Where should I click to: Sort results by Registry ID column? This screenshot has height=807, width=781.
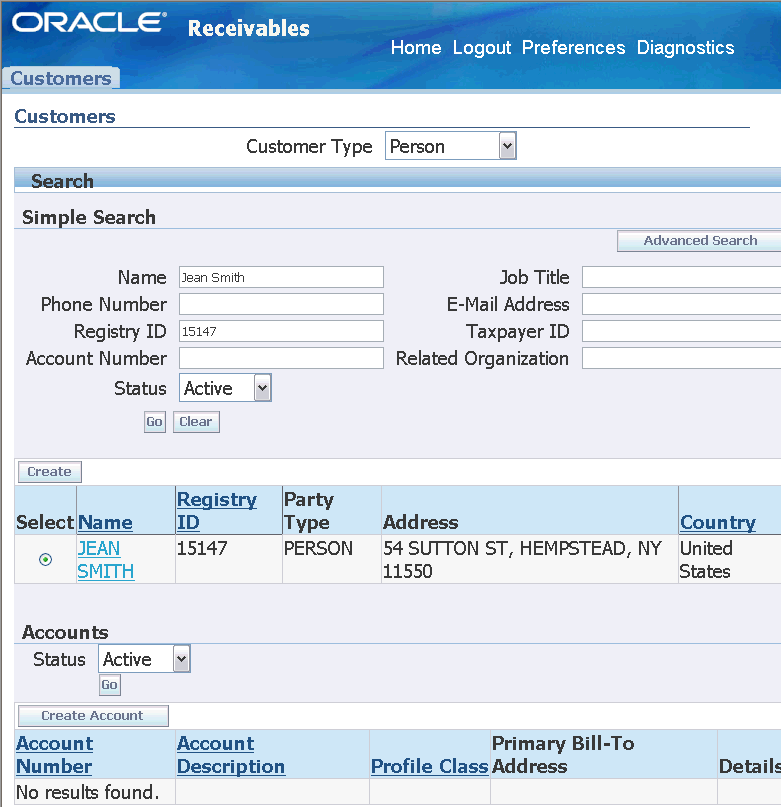coord(217,511)
